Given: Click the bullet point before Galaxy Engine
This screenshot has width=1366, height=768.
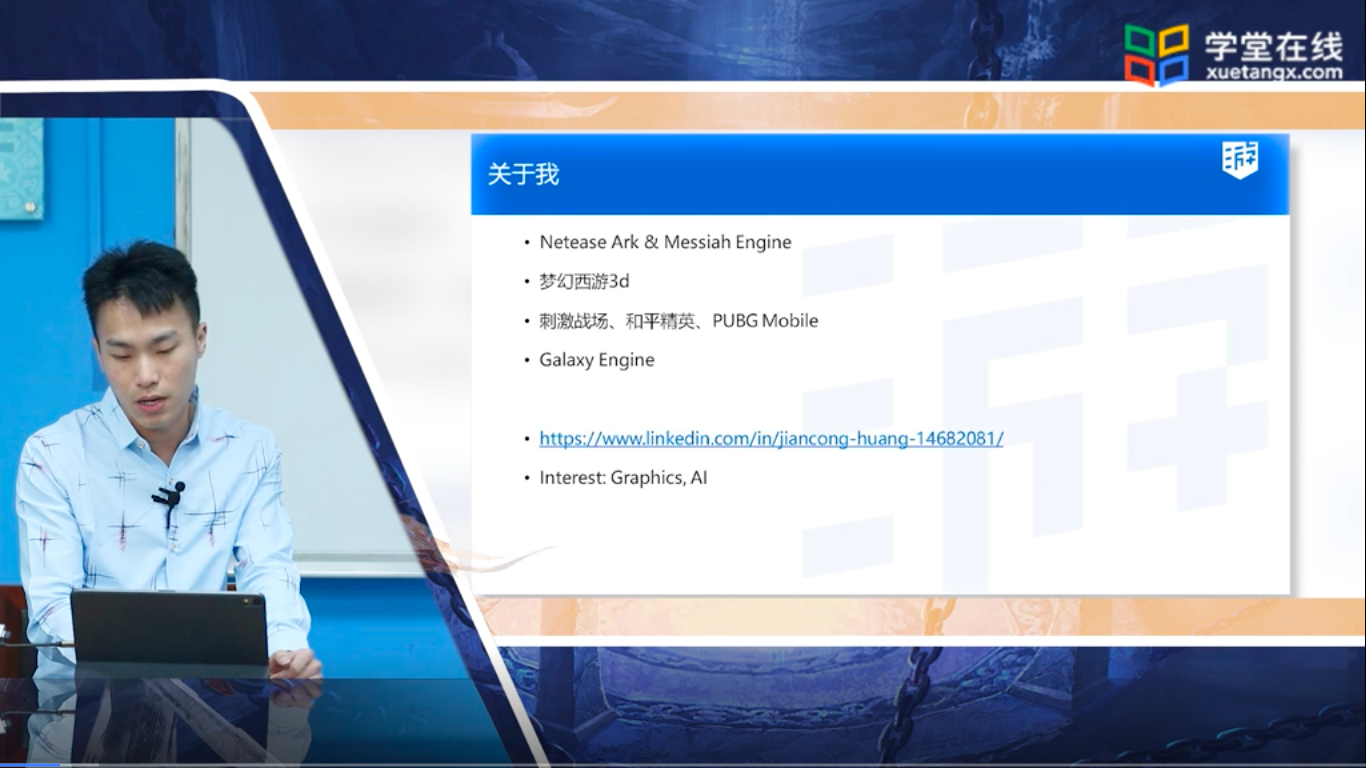Looking at the screenshot, I should (528, 360).
